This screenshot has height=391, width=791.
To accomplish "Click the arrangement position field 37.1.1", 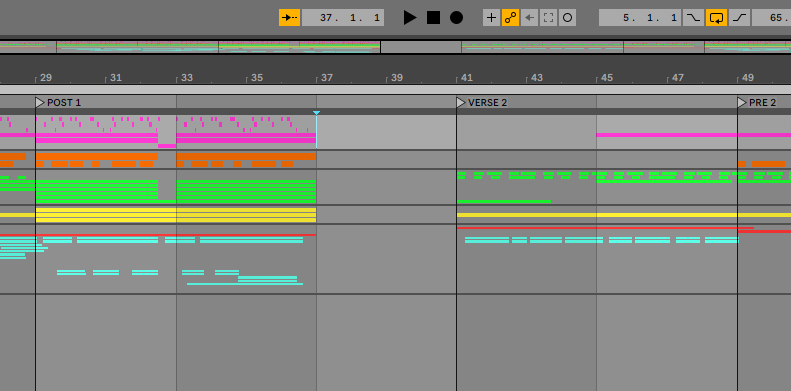I will [x=343, y=18].
